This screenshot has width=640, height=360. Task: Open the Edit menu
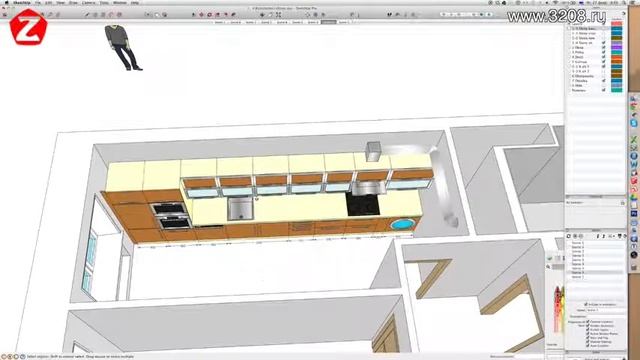pos(49,2)
